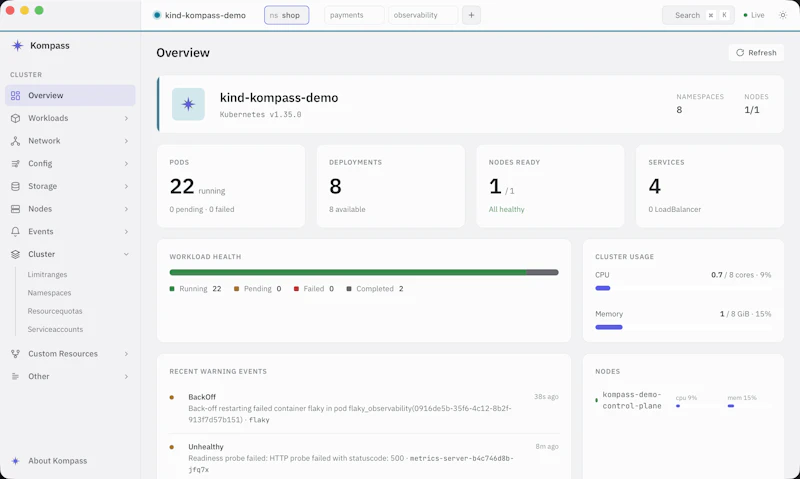
Task: Open the Deployments summary card
Action: (x=391, y=186)
